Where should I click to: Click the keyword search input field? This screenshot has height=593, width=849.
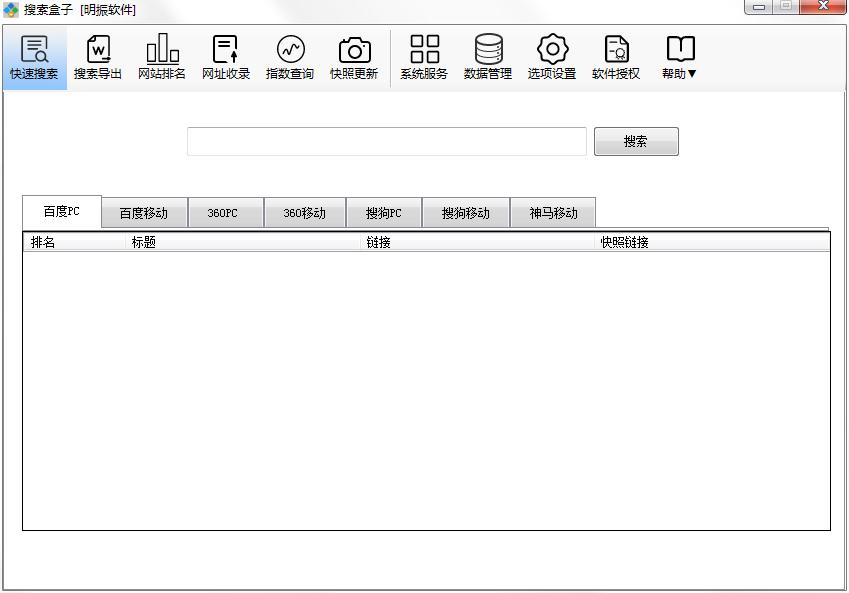pos(386,142)
